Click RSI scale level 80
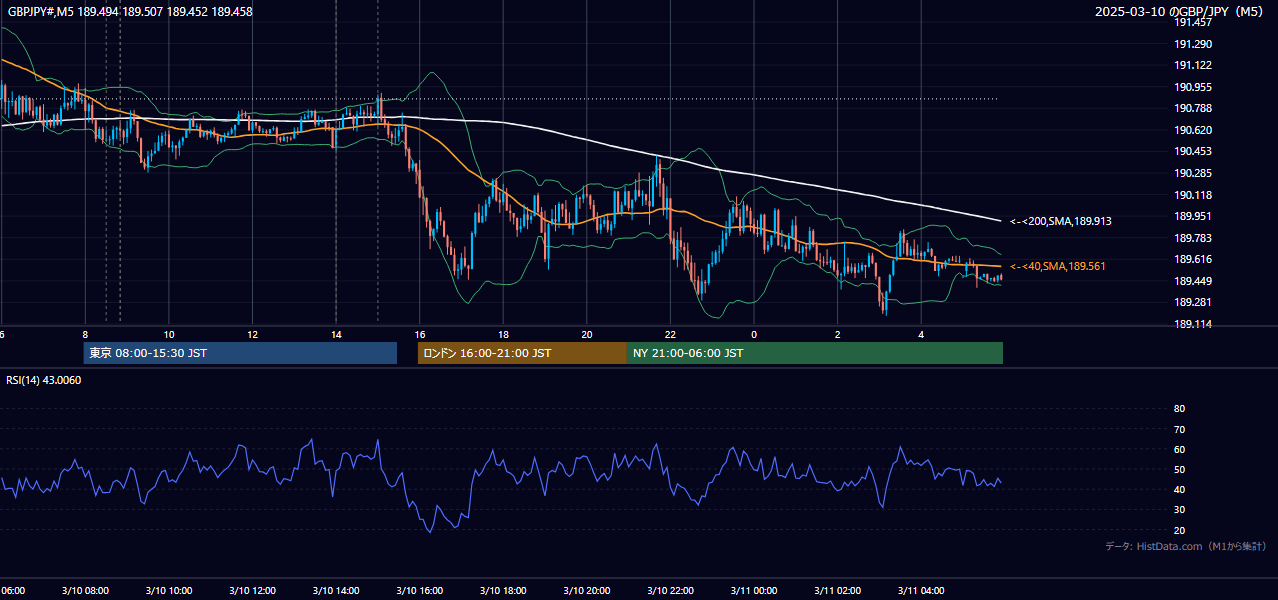 1180,409
